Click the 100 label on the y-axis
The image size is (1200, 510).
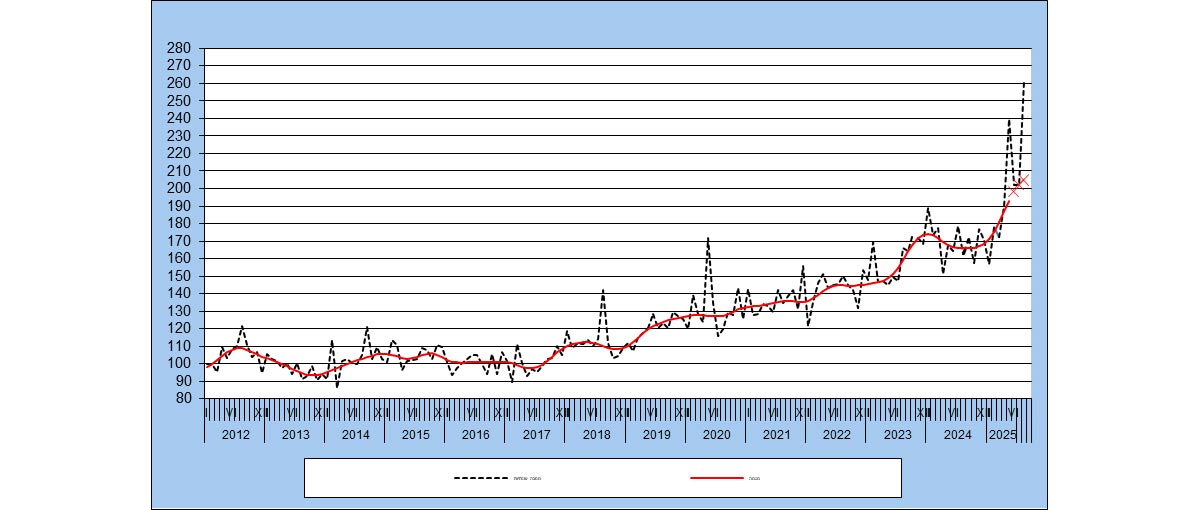[179, 363]
